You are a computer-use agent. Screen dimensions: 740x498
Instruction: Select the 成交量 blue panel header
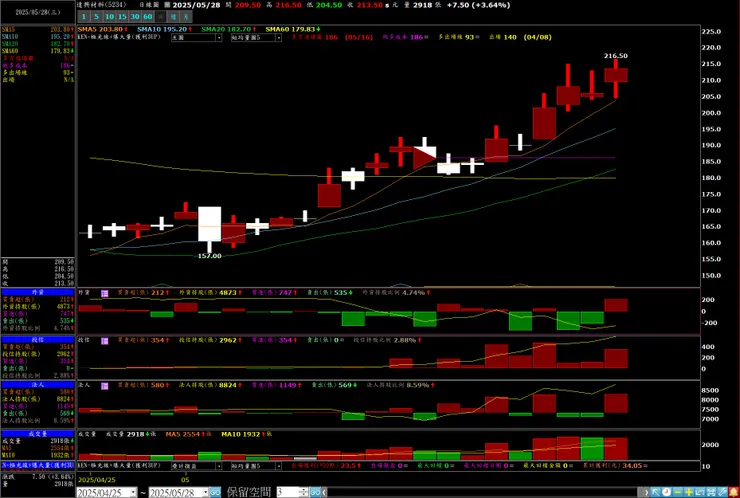[x=38, y=433]
